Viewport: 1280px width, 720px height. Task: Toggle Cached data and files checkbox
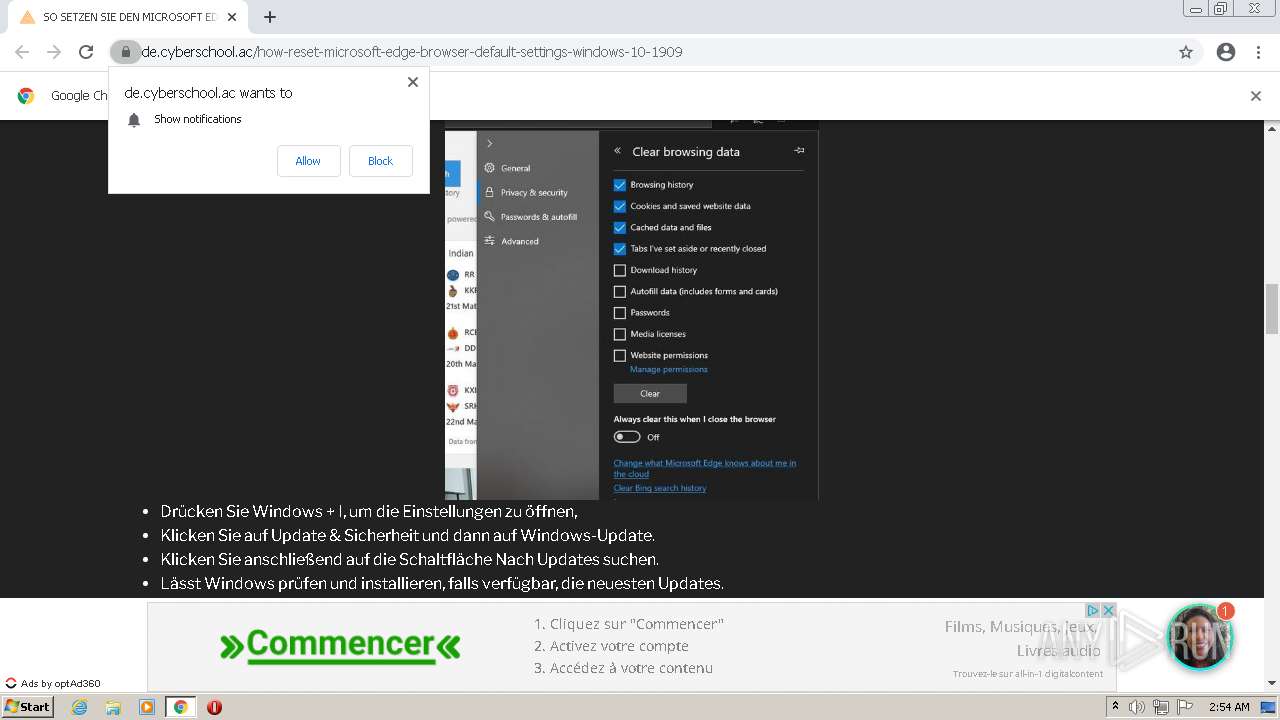(x=620, y=227)
